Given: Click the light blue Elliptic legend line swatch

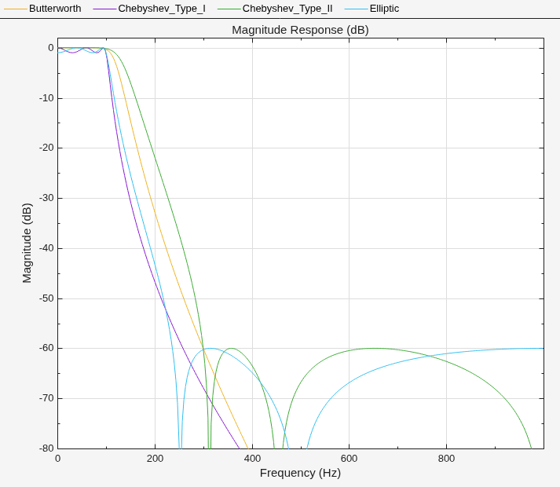Looking at the screenshot, I should click(x=356, y=9).
